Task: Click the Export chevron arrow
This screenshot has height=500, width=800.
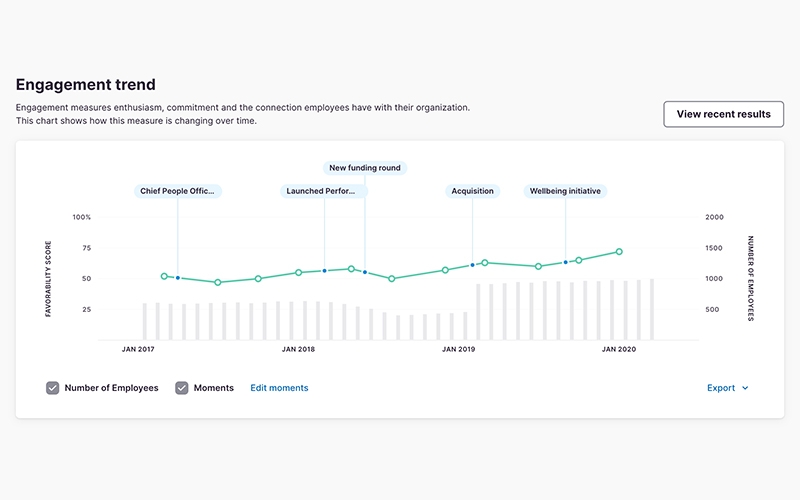Action: tap(745, 388)
